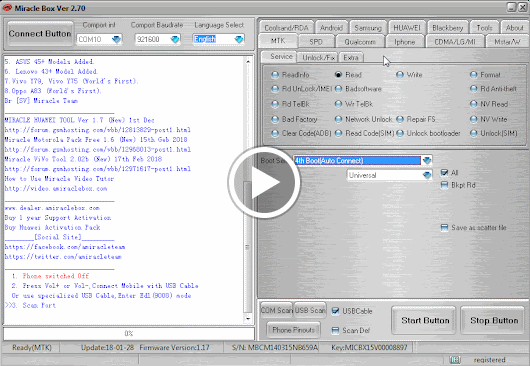The width and height of the screenshot is (530, 366).
Task: Open Phone Pinouts
Action: (293, 330)
